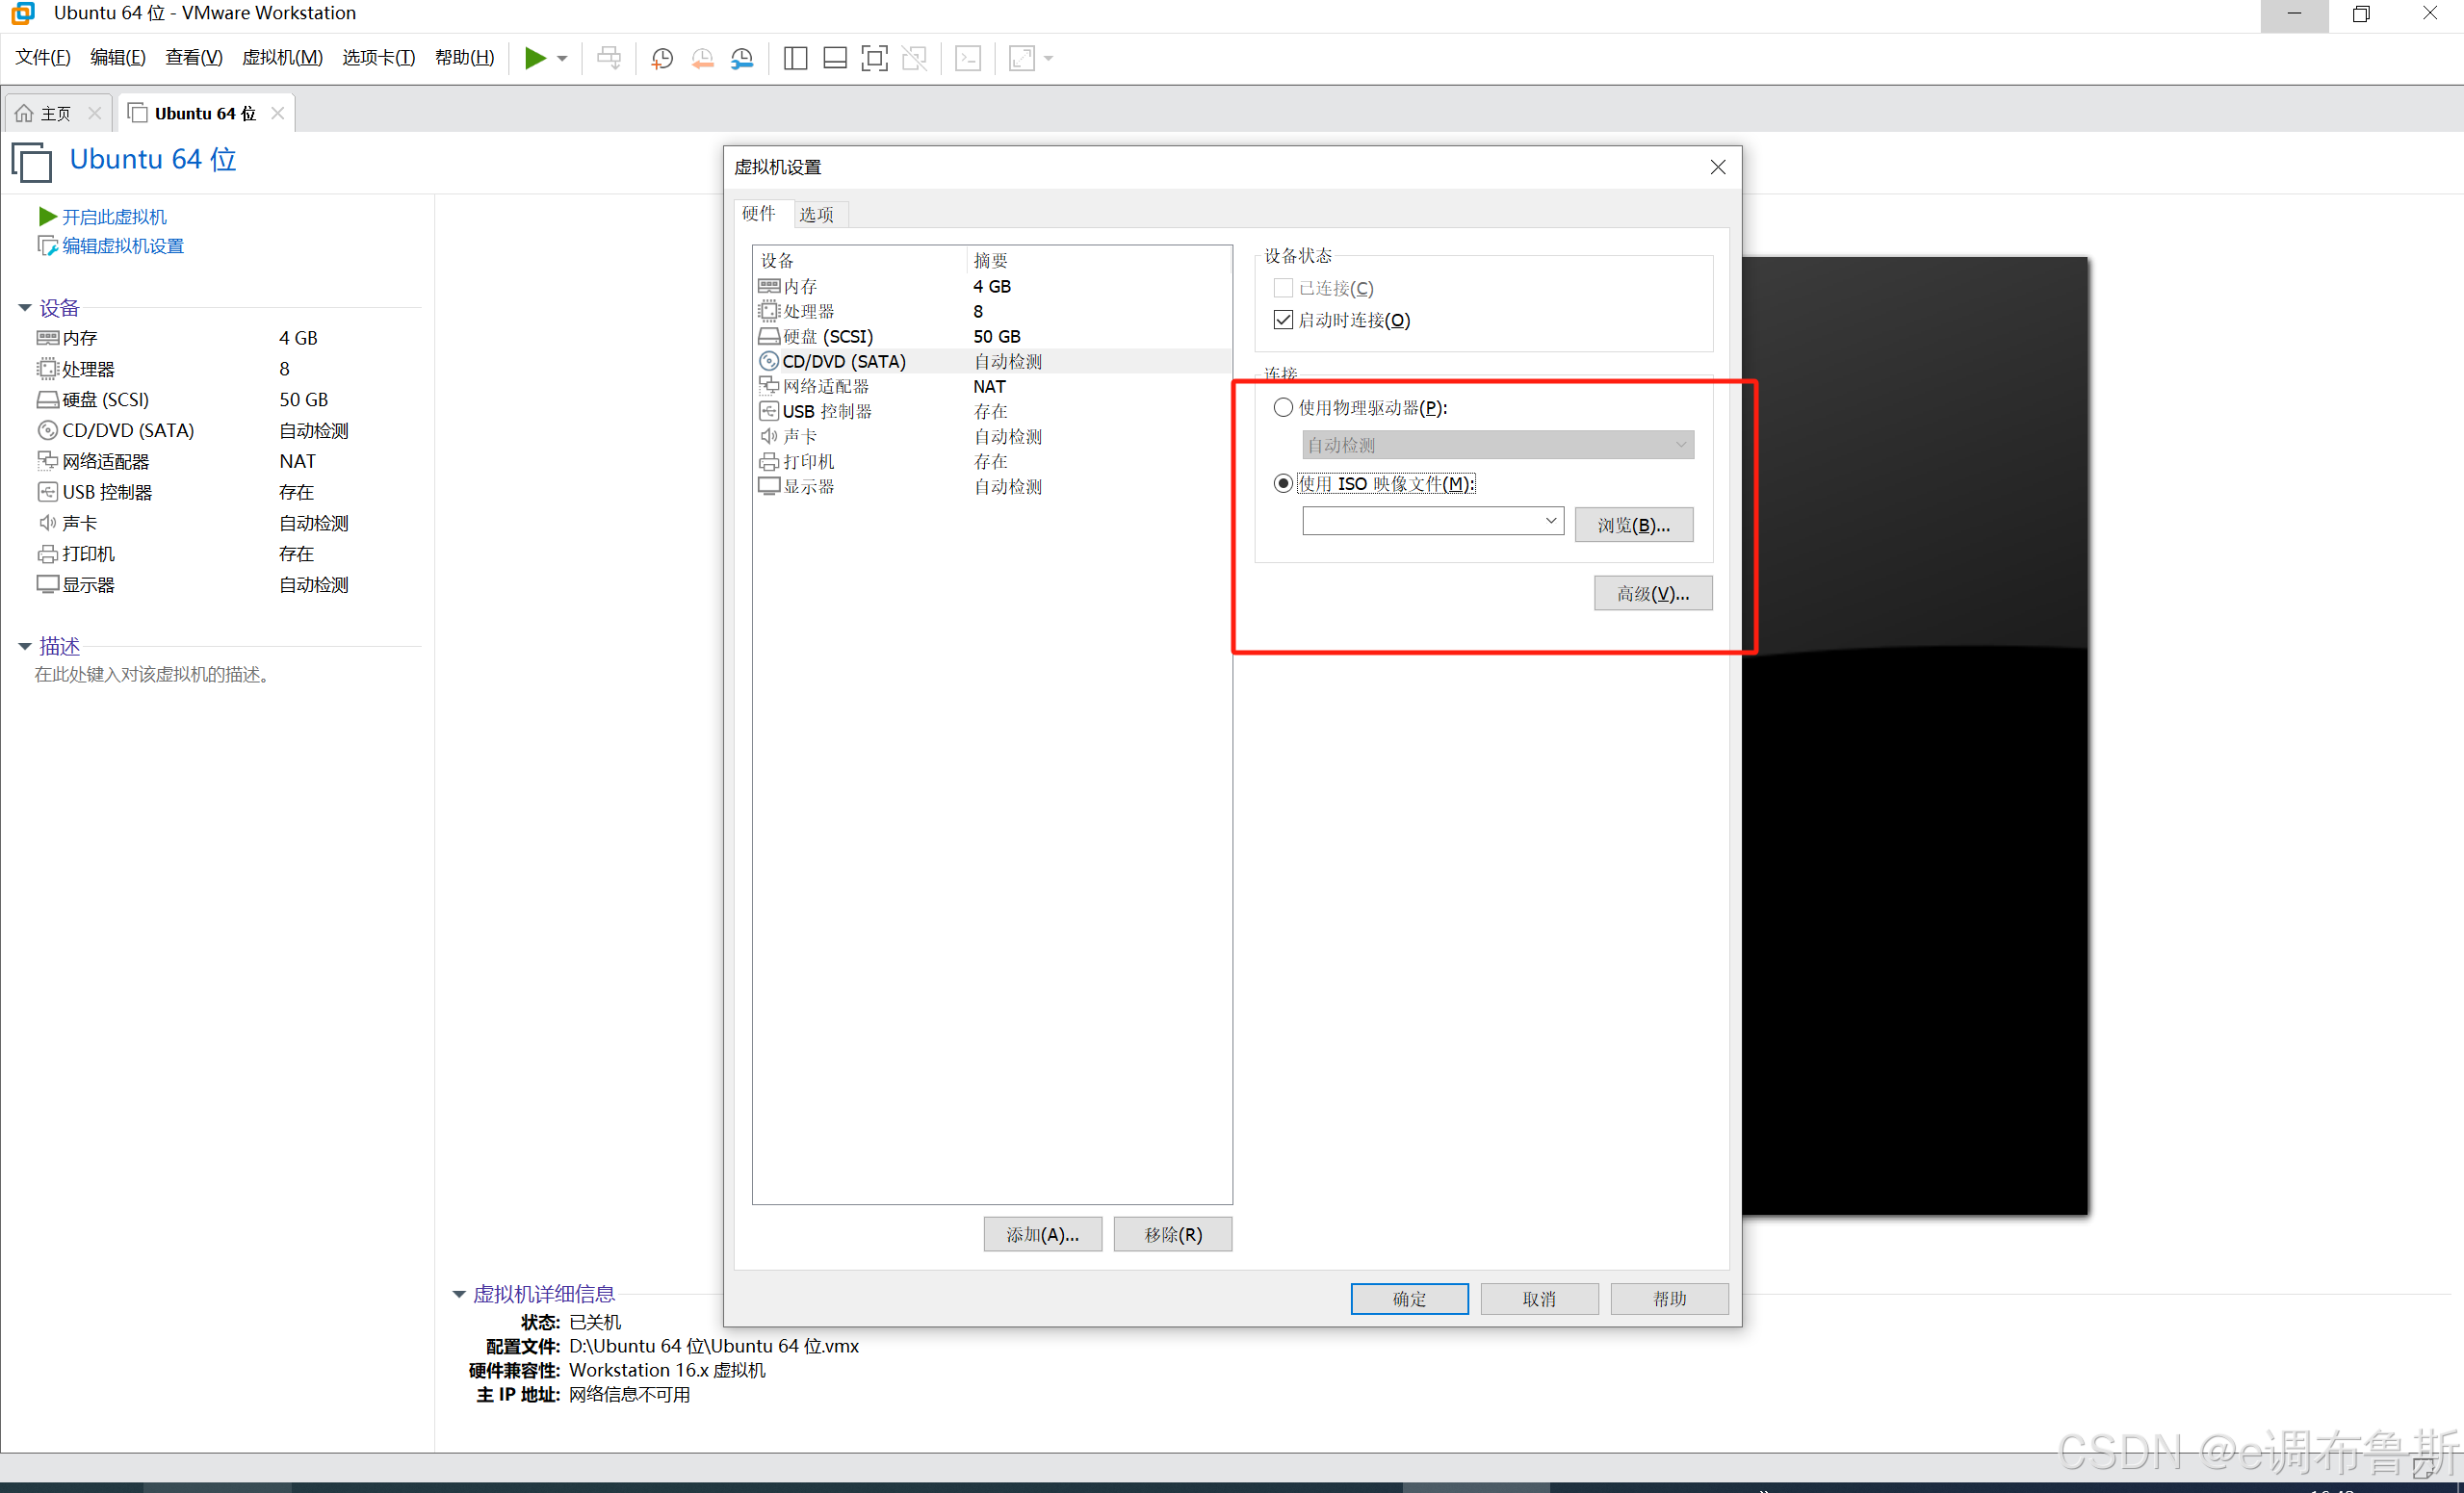Toggle 启动时连接(O) checkbox
2464x1493 pixels.
click(x=1283, y=320)
